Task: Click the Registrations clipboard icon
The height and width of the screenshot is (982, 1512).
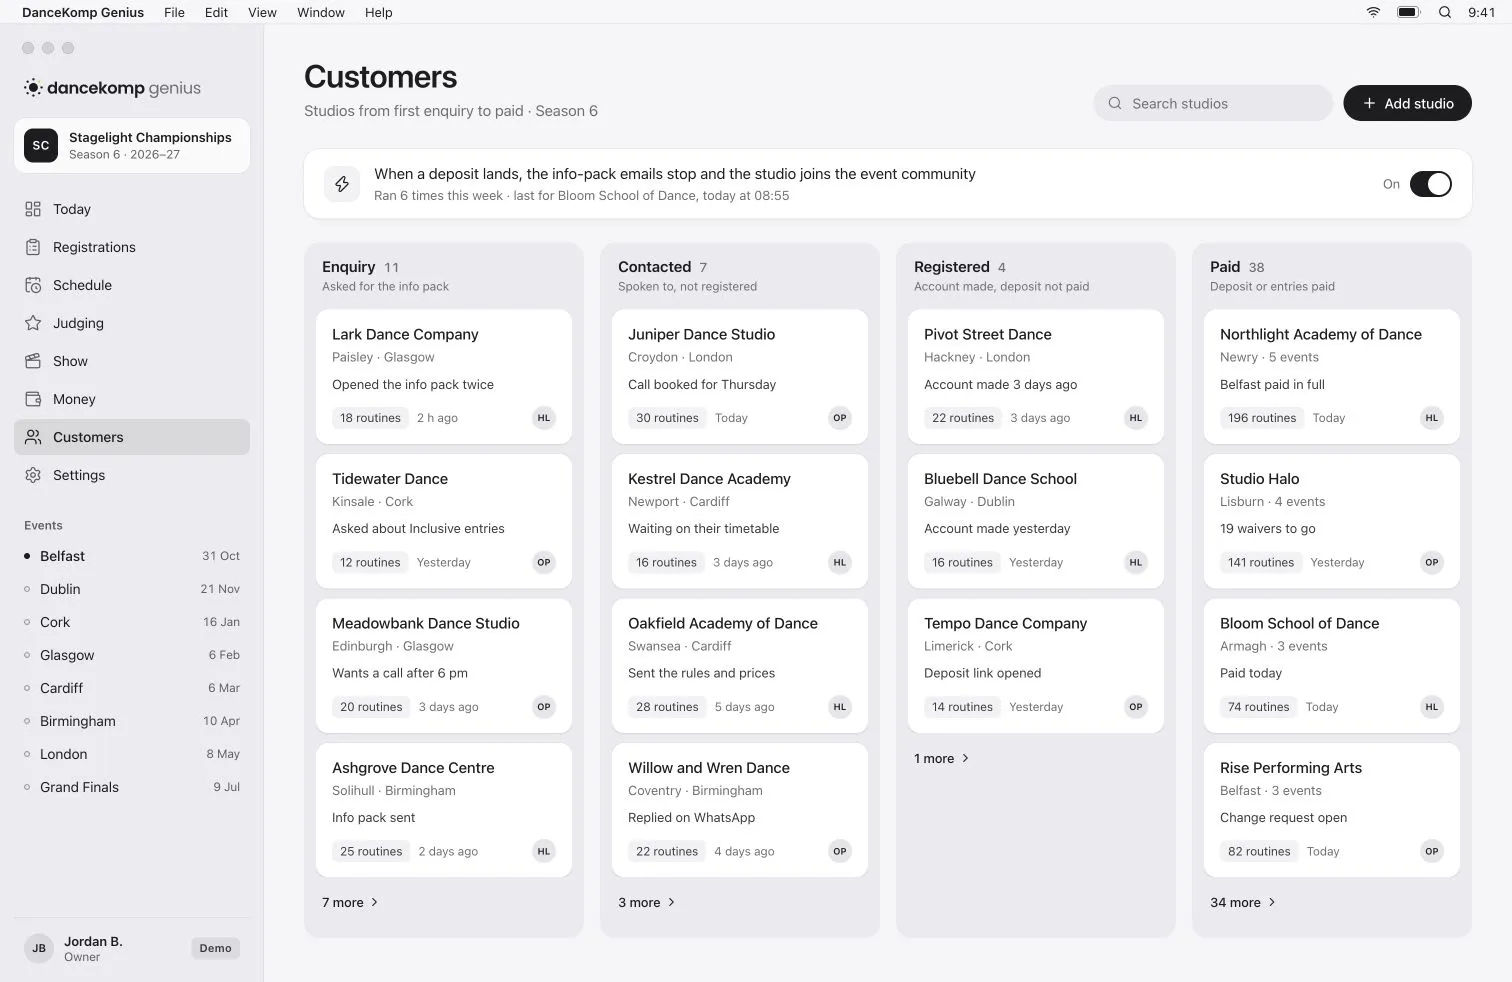Action: coord(33,247)
